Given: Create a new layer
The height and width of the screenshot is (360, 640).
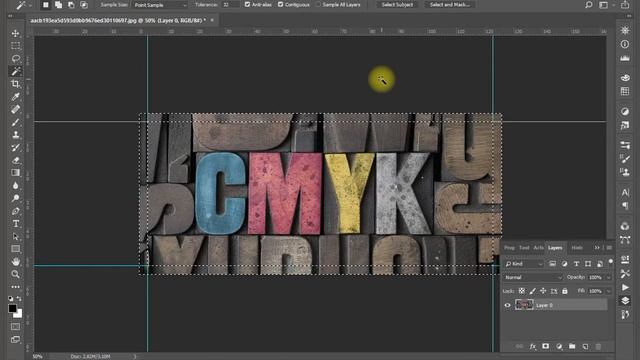Looking at the screenshot, I should tap(585, 347).
